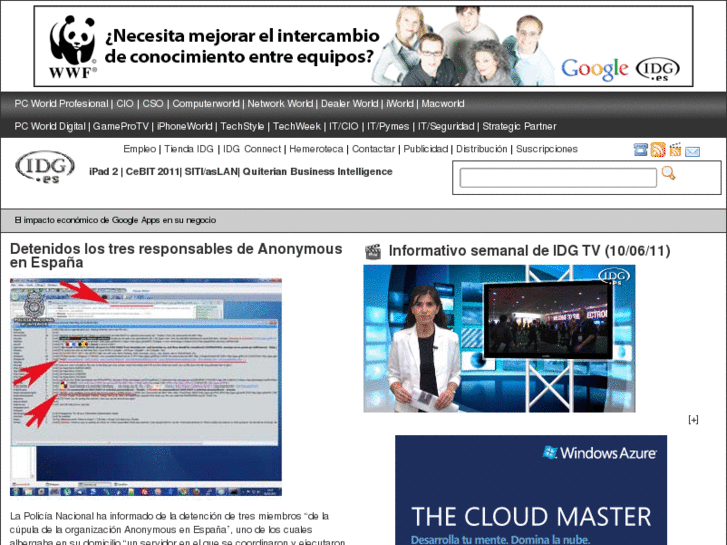Open the Publicidad link
This screenshot has width=727, height=545.
click(425, 149)
